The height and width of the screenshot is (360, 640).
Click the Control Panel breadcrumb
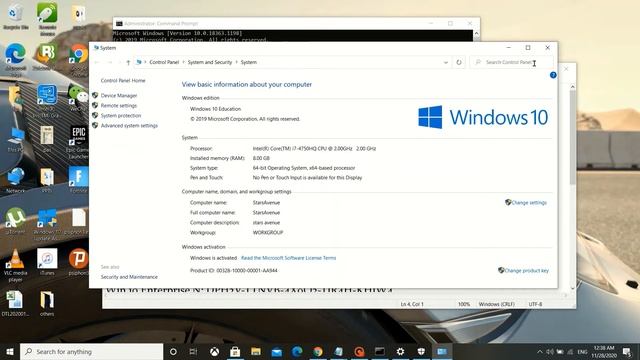click(164, 62)
